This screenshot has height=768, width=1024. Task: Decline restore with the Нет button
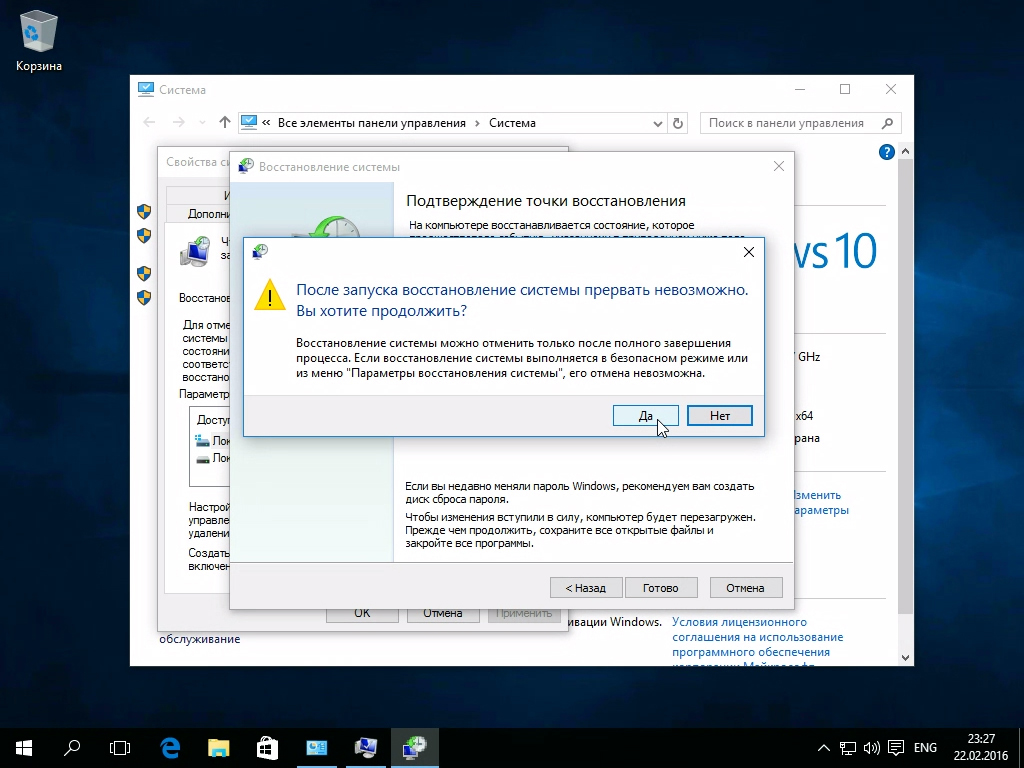720,415
